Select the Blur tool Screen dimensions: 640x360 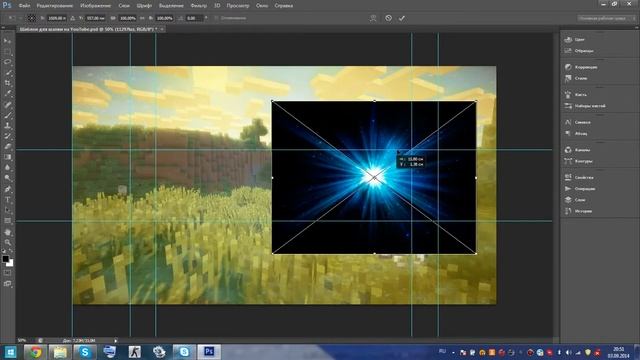8,168
